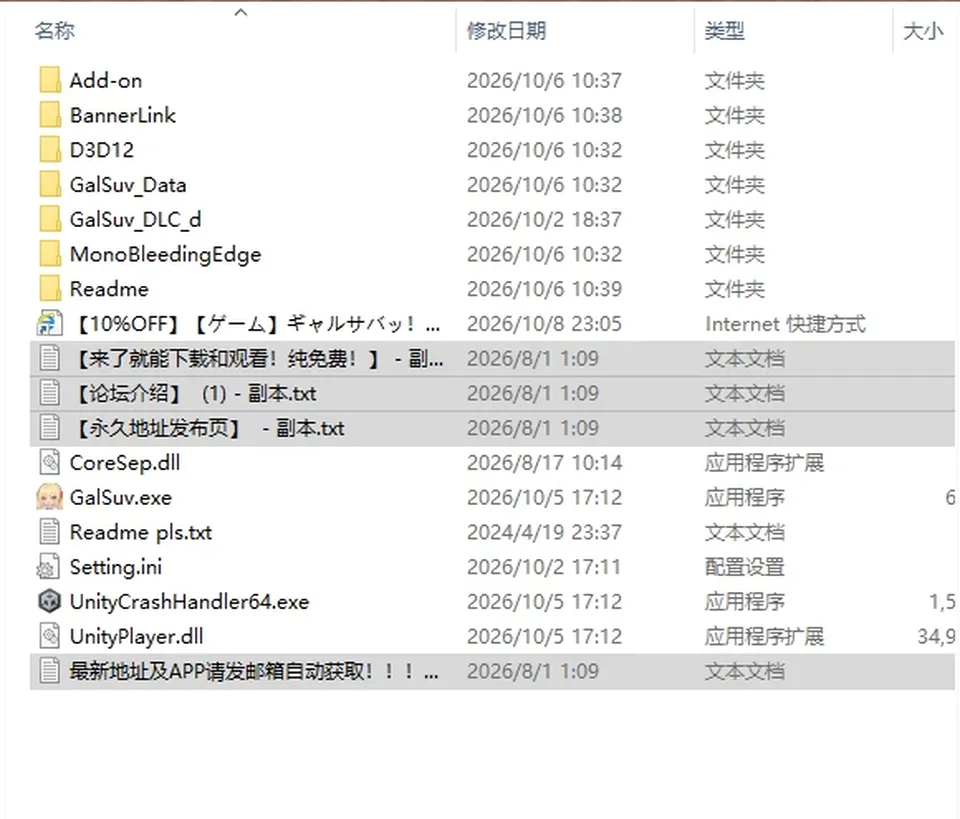Click the date 2026/10/2 18:37
The image size is (960, 819).
[544, 220]
